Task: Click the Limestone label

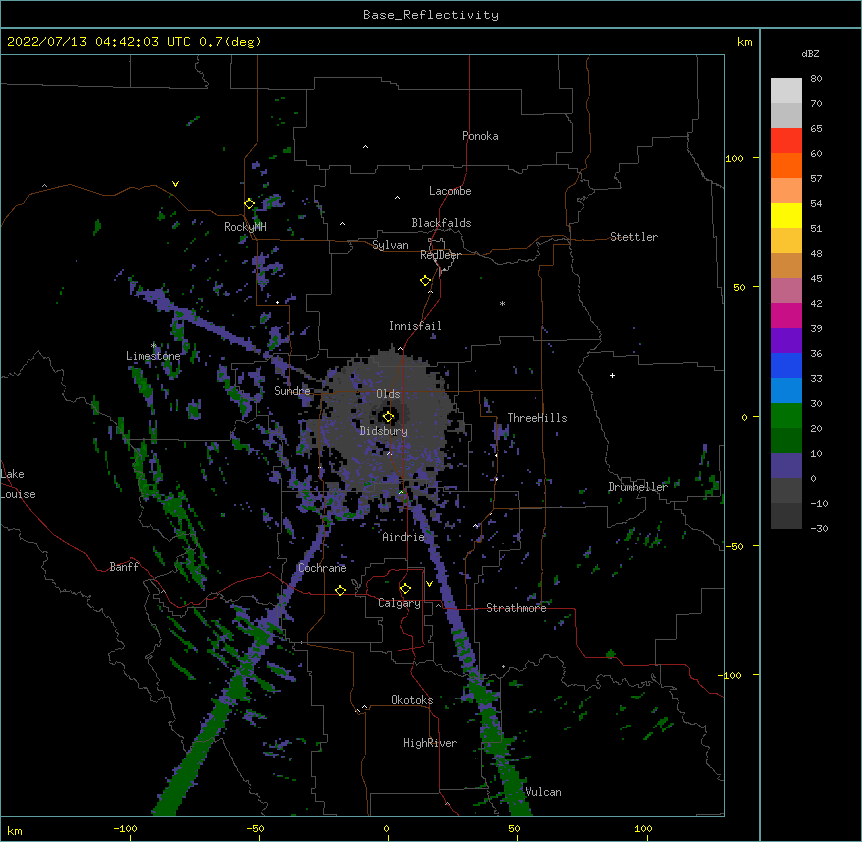Action: point(153,356)
